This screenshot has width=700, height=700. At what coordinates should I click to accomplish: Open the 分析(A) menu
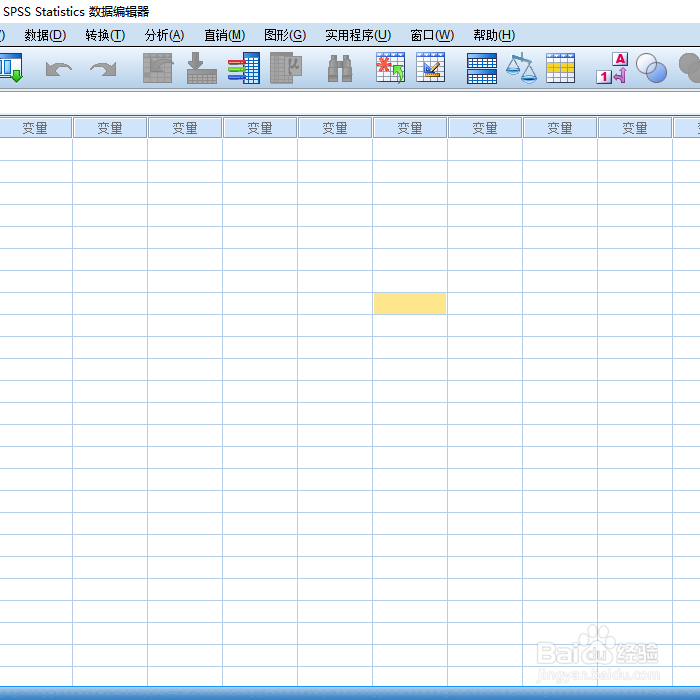tap(164, 35)
